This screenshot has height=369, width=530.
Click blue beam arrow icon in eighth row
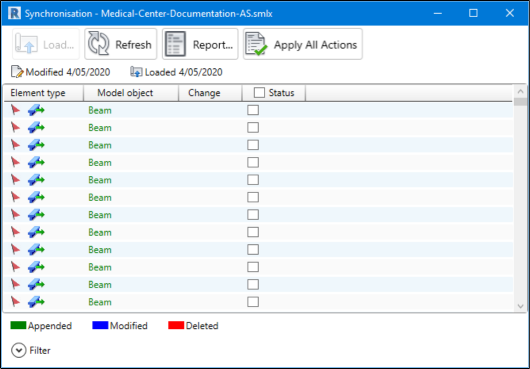tap(36, 232)
